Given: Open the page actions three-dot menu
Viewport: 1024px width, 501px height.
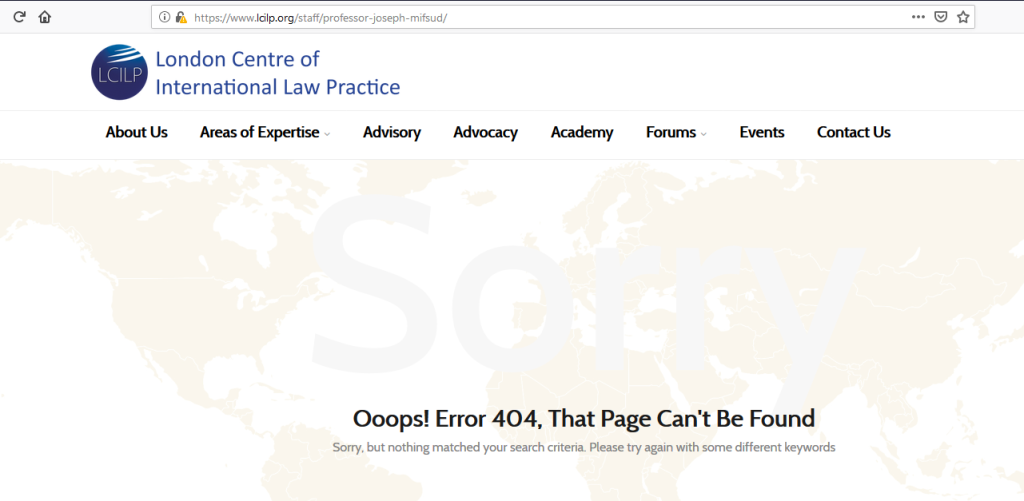Looking at the screenshot, I should point(918,17).
